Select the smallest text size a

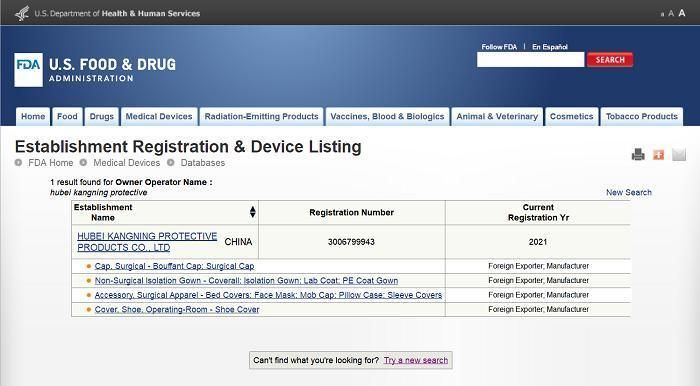click(x=662, y=15)
